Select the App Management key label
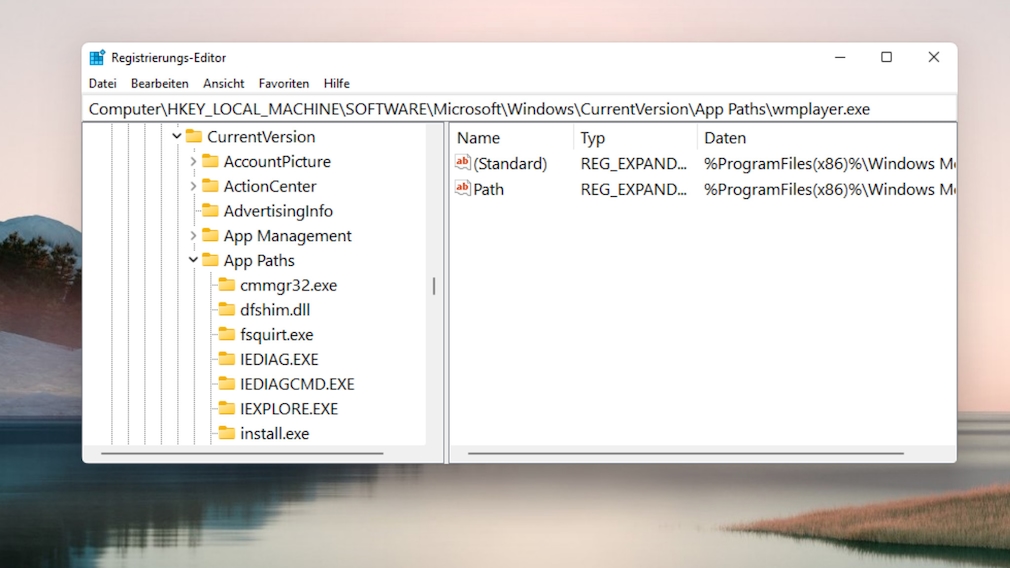 pyautogui.click(x=287, y=236)
